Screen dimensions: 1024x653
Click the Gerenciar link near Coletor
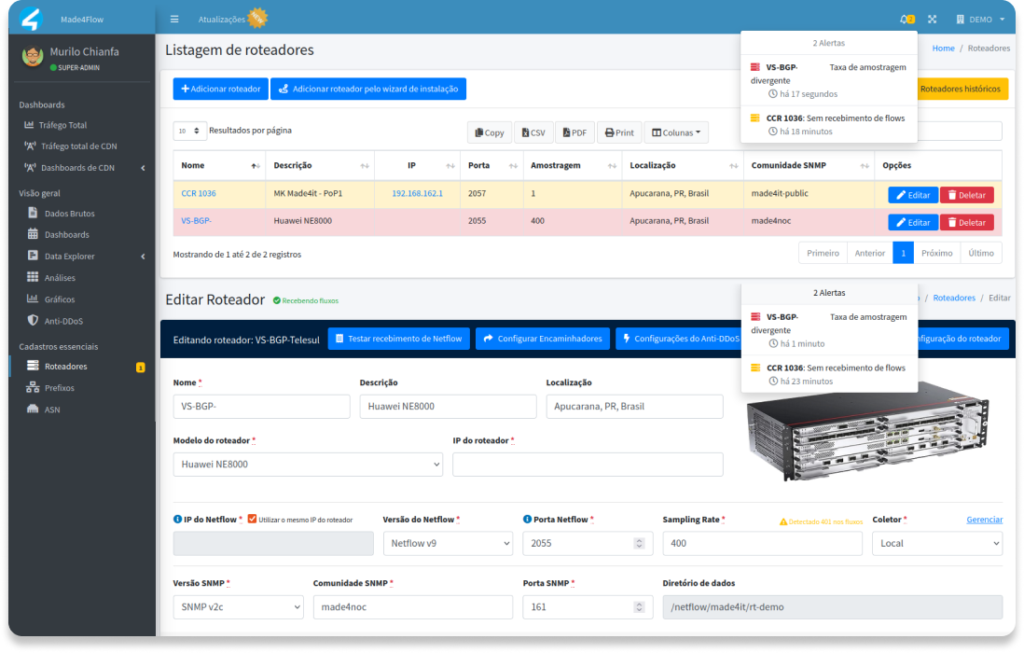pos(984,519)
